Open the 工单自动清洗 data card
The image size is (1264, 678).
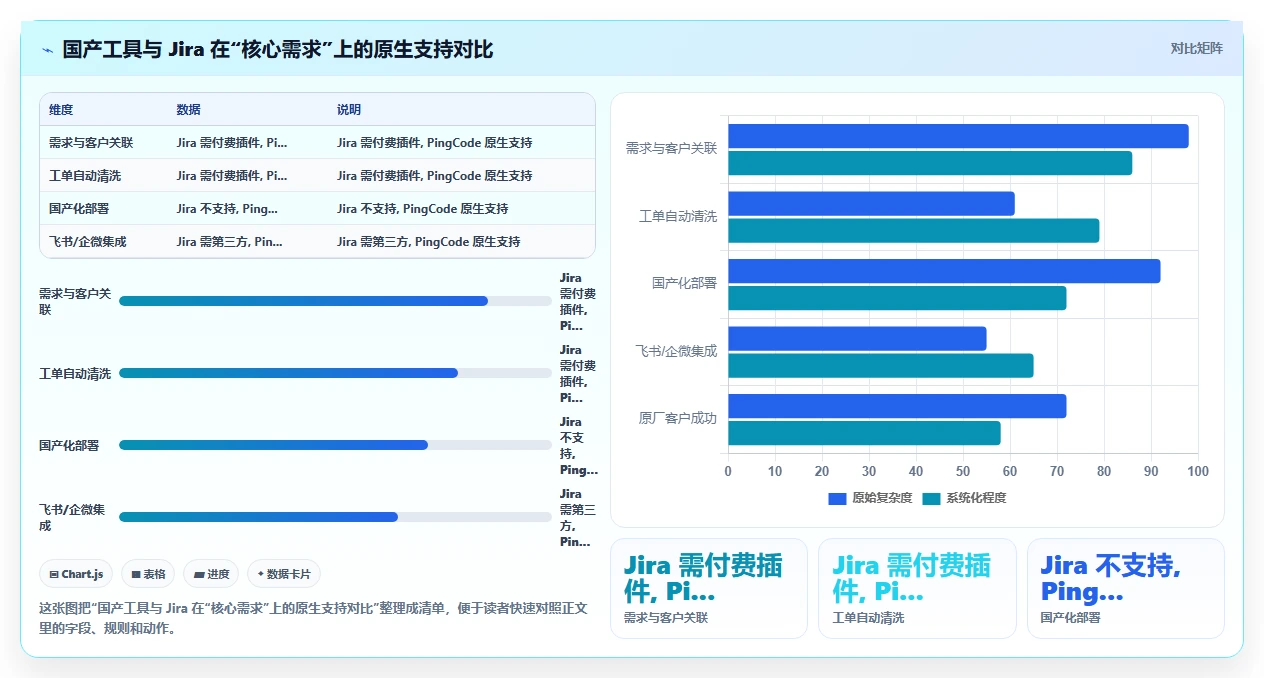tap(917, 588)
